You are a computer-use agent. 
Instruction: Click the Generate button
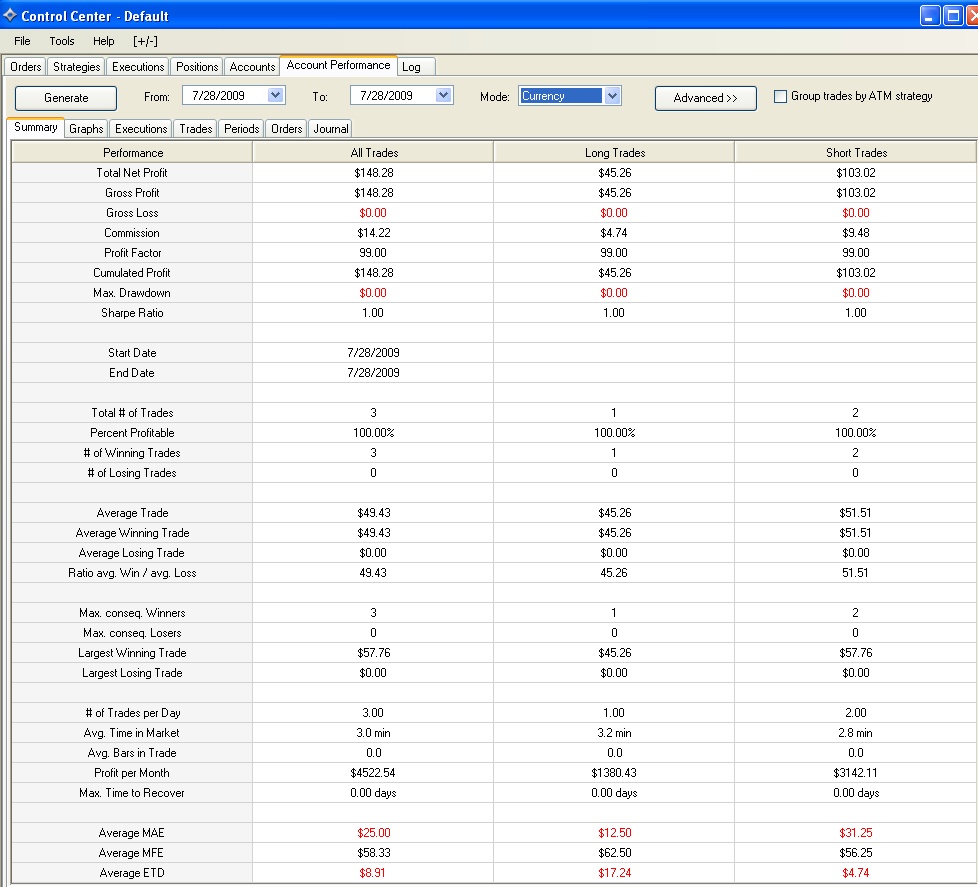click(x=65, y=98)
